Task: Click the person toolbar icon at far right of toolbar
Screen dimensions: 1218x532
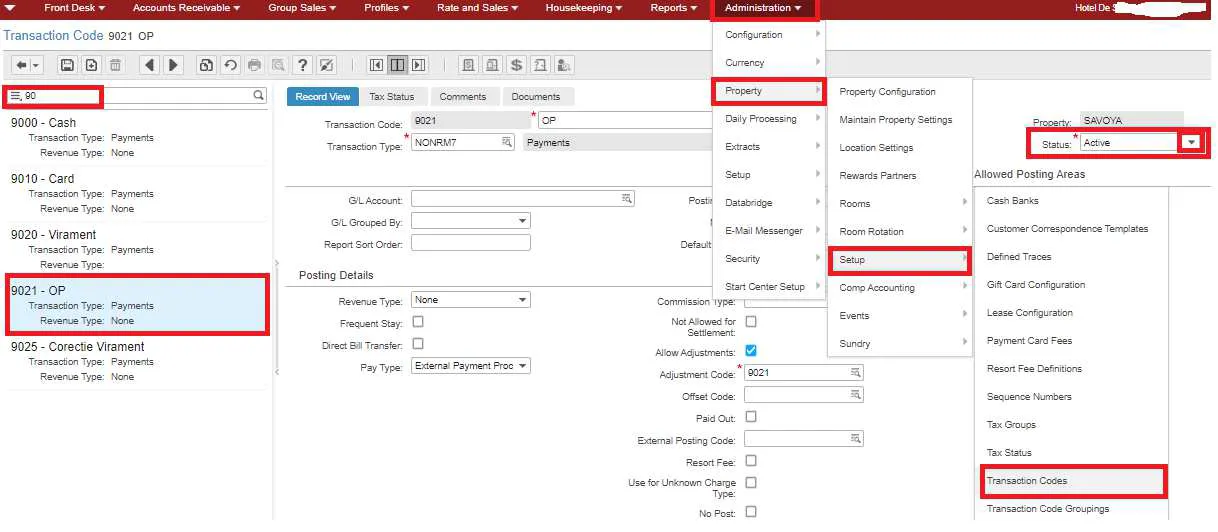Action: 564,65
